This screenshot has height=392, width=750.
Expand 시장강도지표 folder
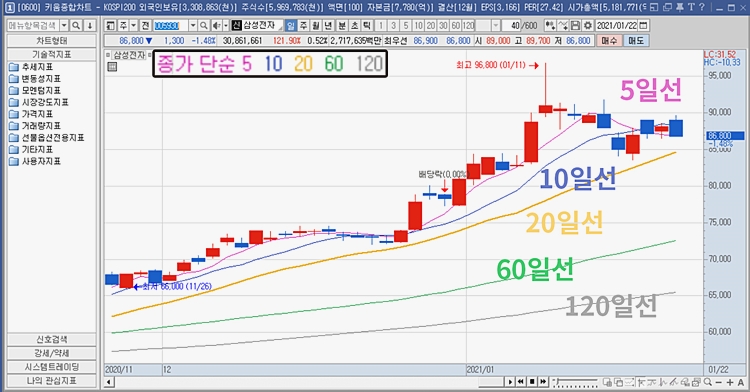38,102
